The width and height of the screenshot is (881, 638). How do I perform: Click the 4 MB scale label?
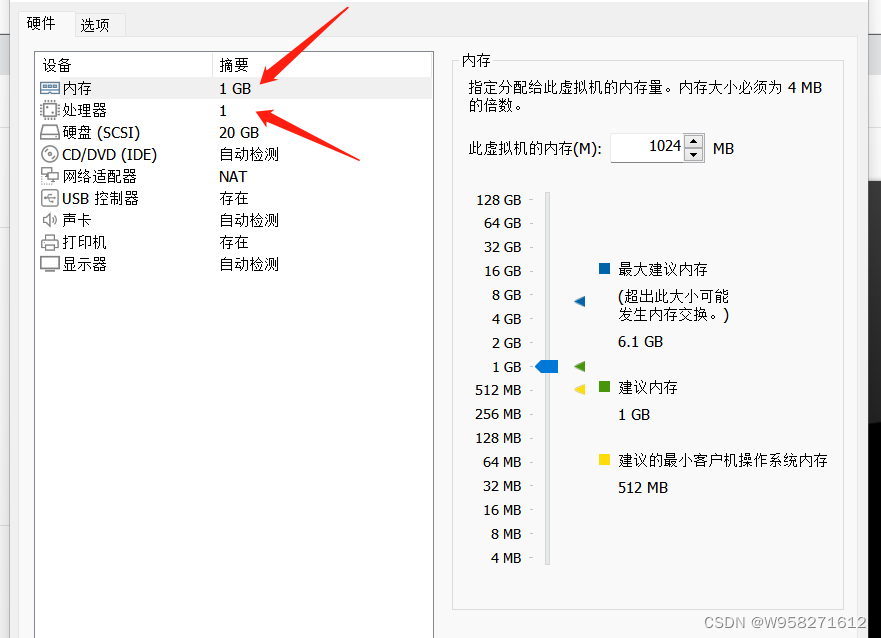[506, 558]
